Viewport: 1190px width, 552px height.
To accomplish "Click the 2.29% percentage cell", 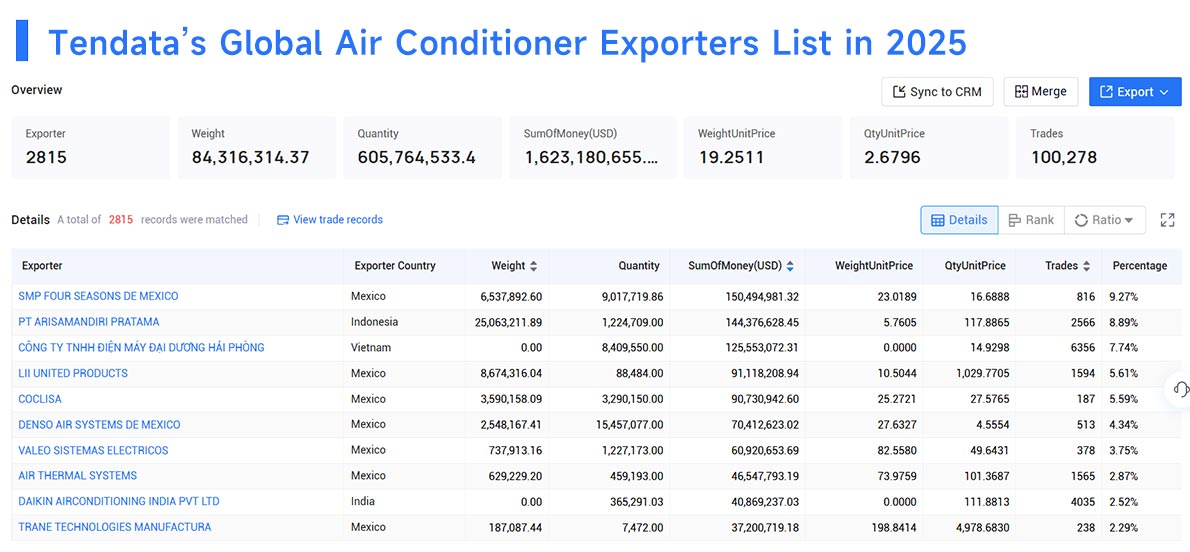I will 1125,527.
